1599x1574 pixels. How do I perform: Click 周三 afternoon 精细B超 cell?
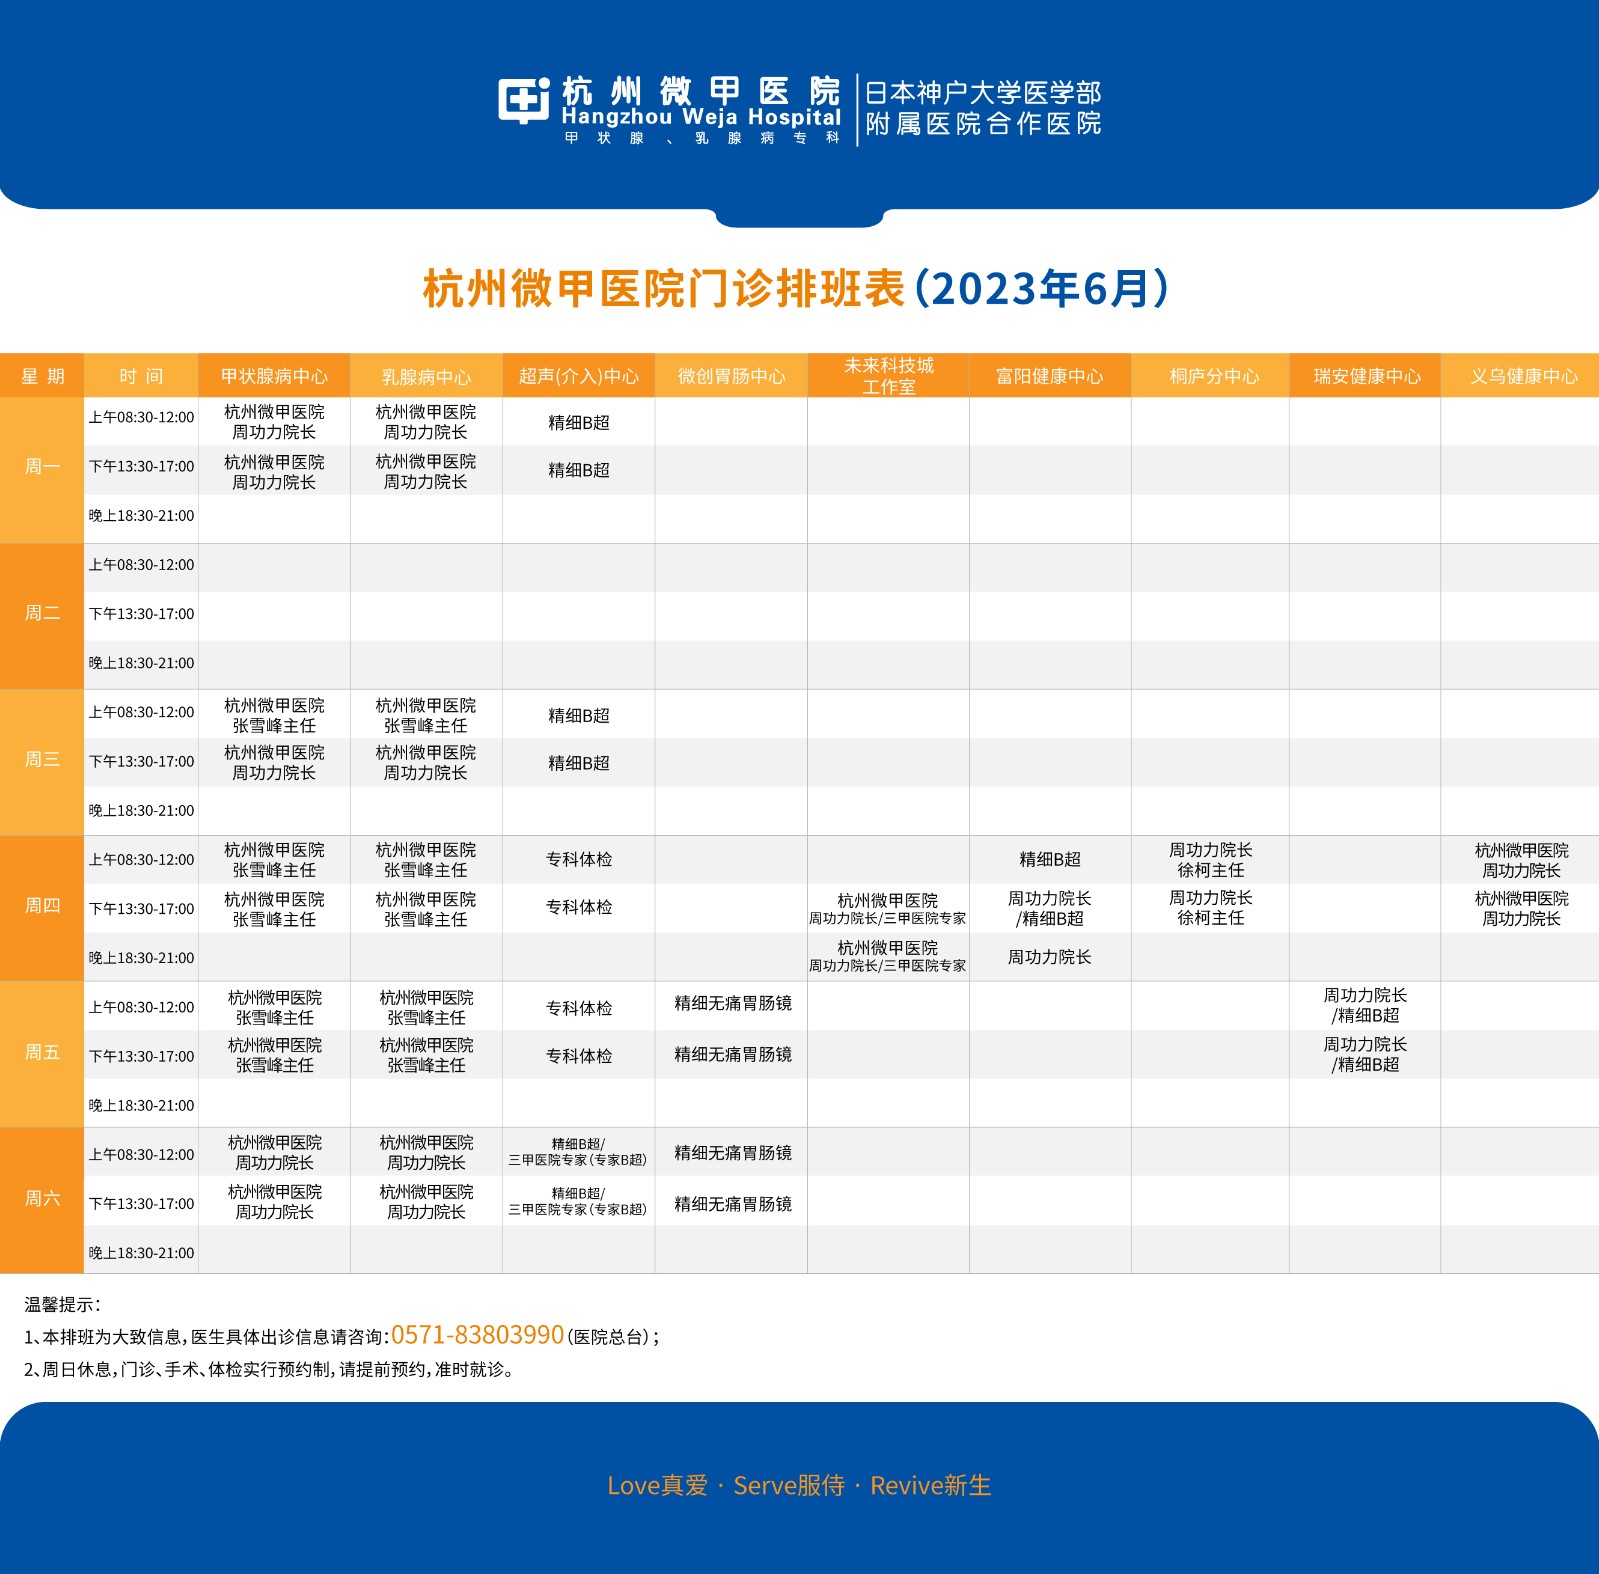pyautogui.click(x=578, y=763)
